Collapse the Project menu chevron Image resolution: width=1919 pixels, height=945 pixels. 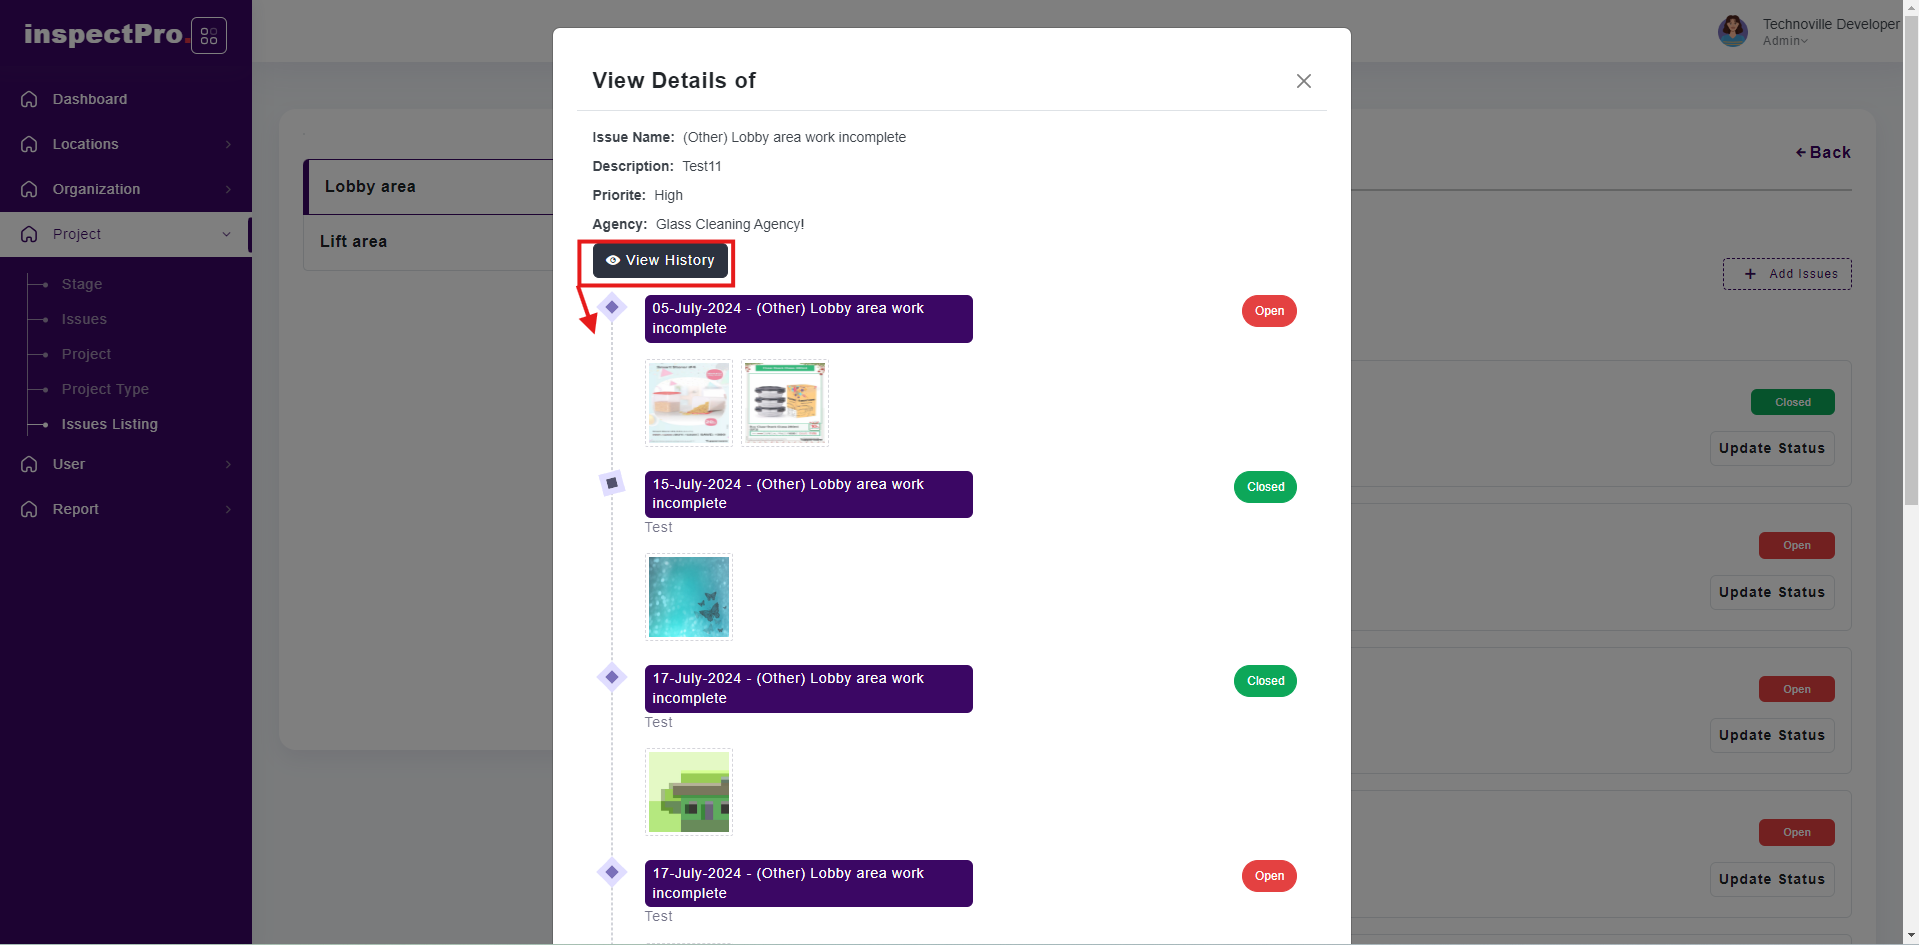226,234
